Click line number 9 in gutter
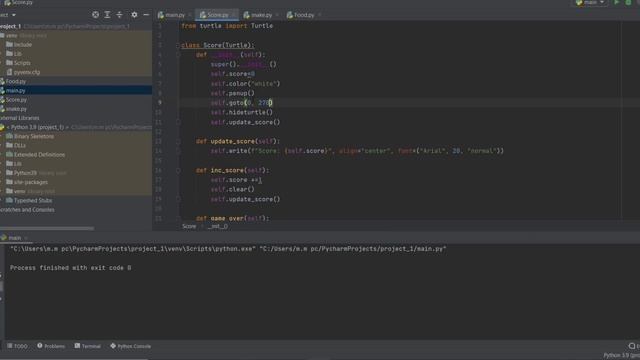This screenshot has width=640, height=360. pos(160,103)
